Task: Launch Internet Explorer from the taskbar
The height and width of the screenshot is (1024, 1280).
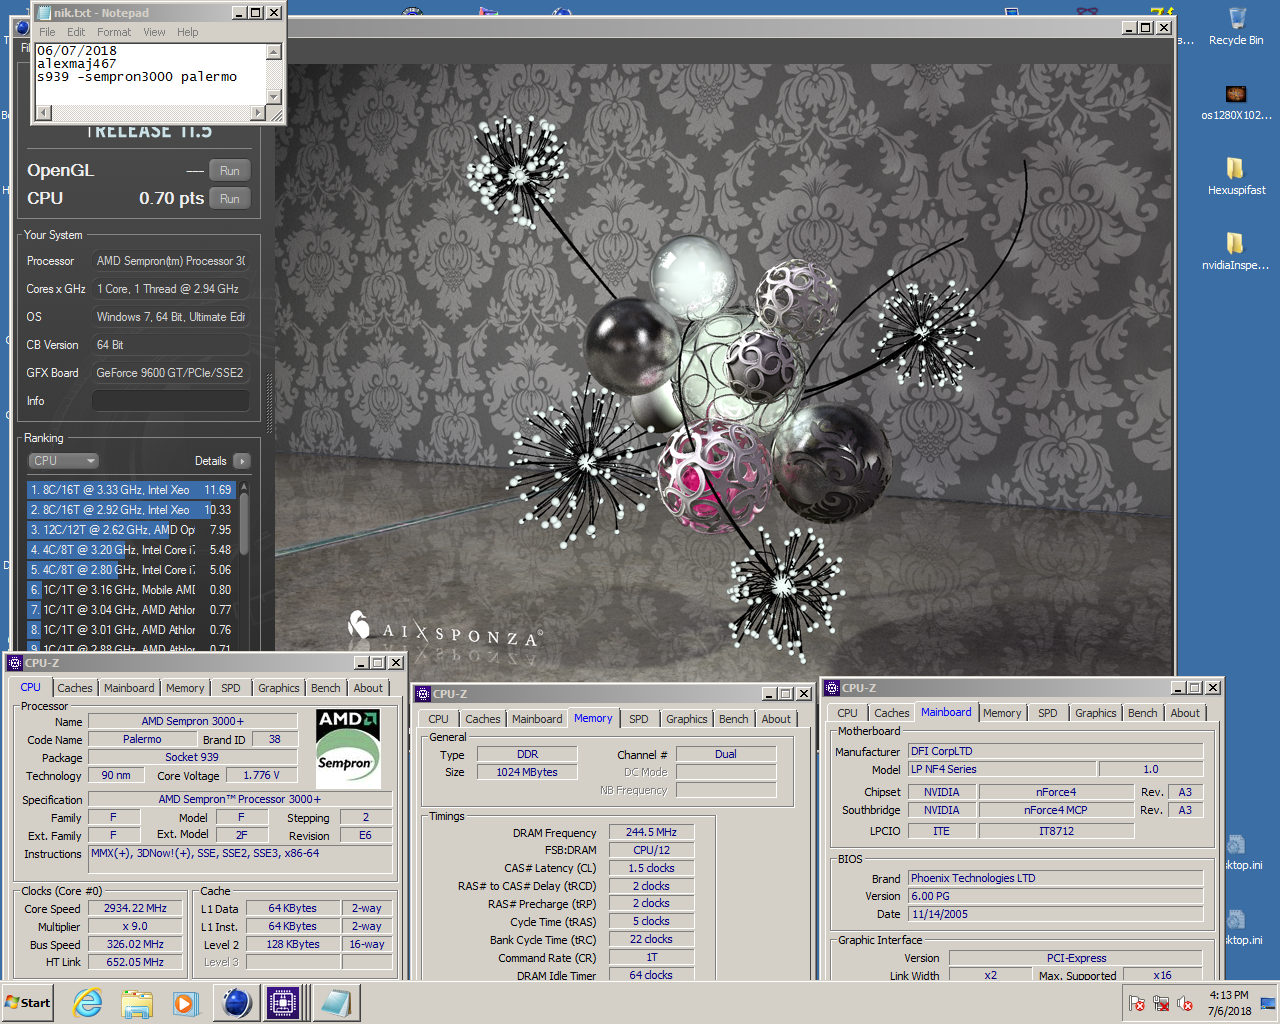Action: click(88, 1003)
